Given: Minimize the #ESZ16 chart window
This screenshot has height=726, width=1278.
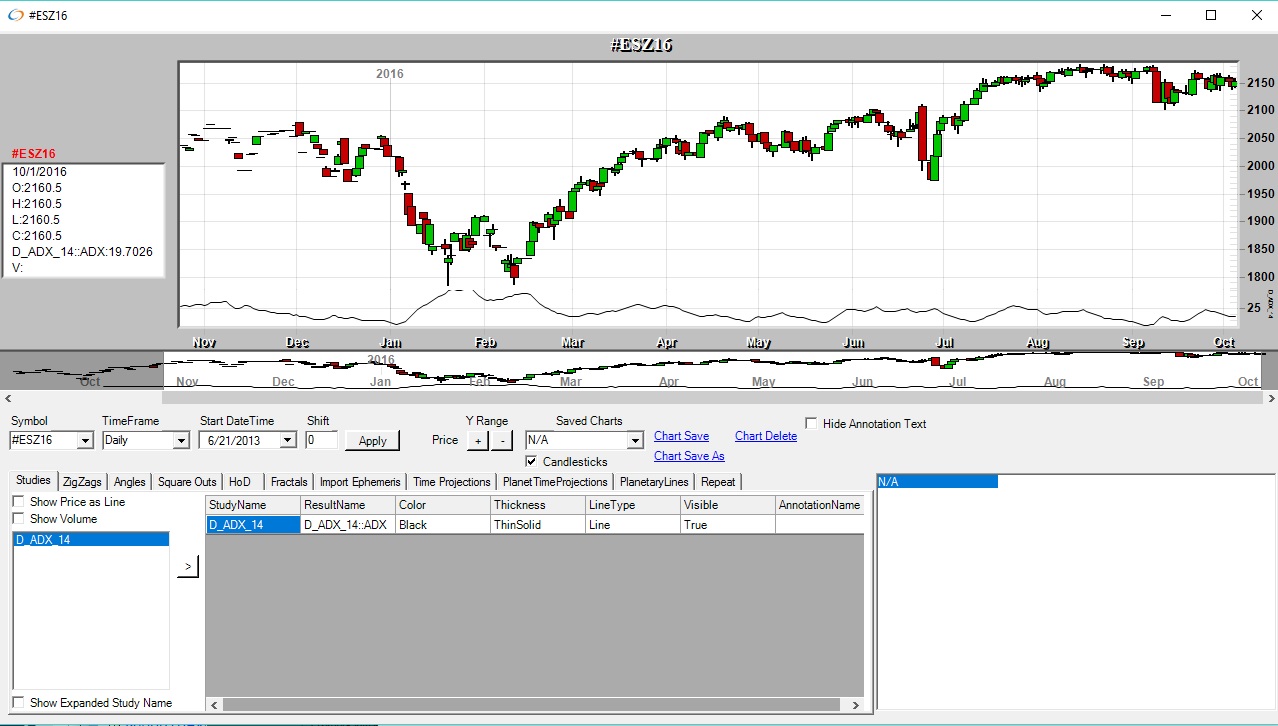Looking at the screenshot, I should 1166,15.
